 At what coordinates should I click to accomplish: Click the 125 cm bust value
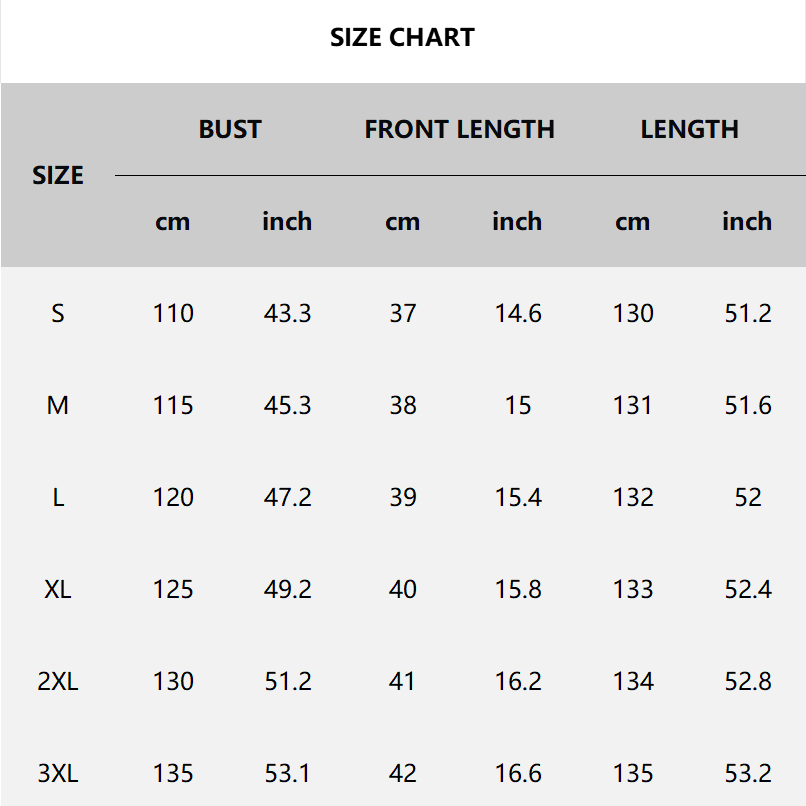[173, 589]
